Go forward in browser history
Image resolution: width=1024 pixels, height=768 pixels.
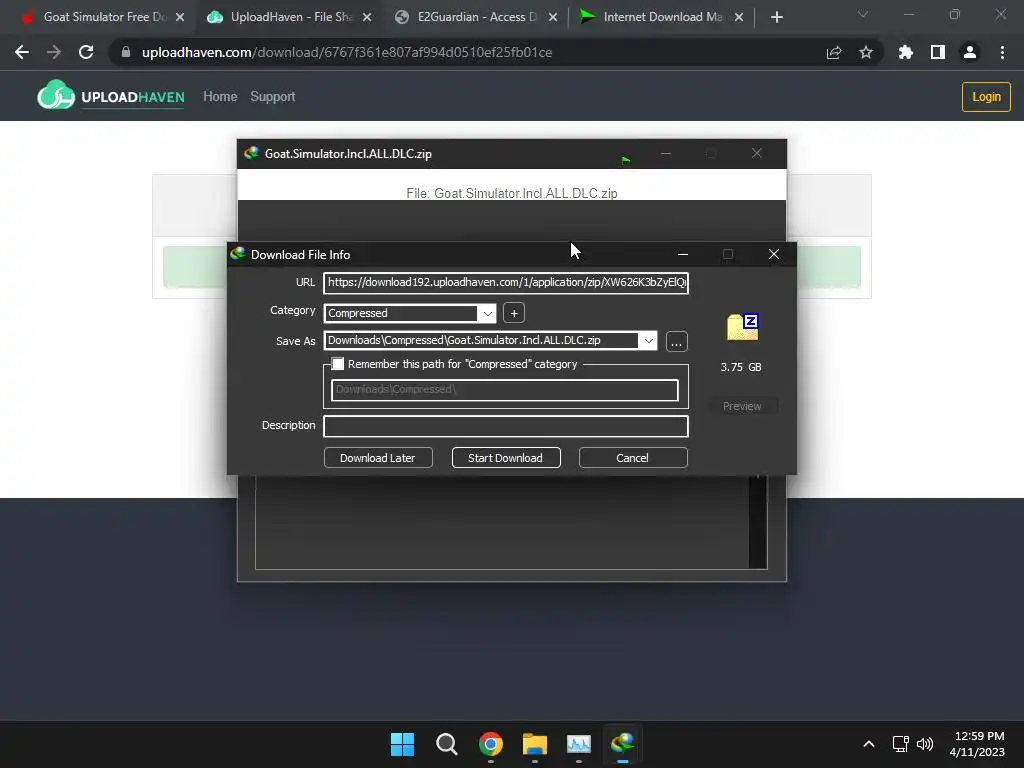tap(54, 52)
